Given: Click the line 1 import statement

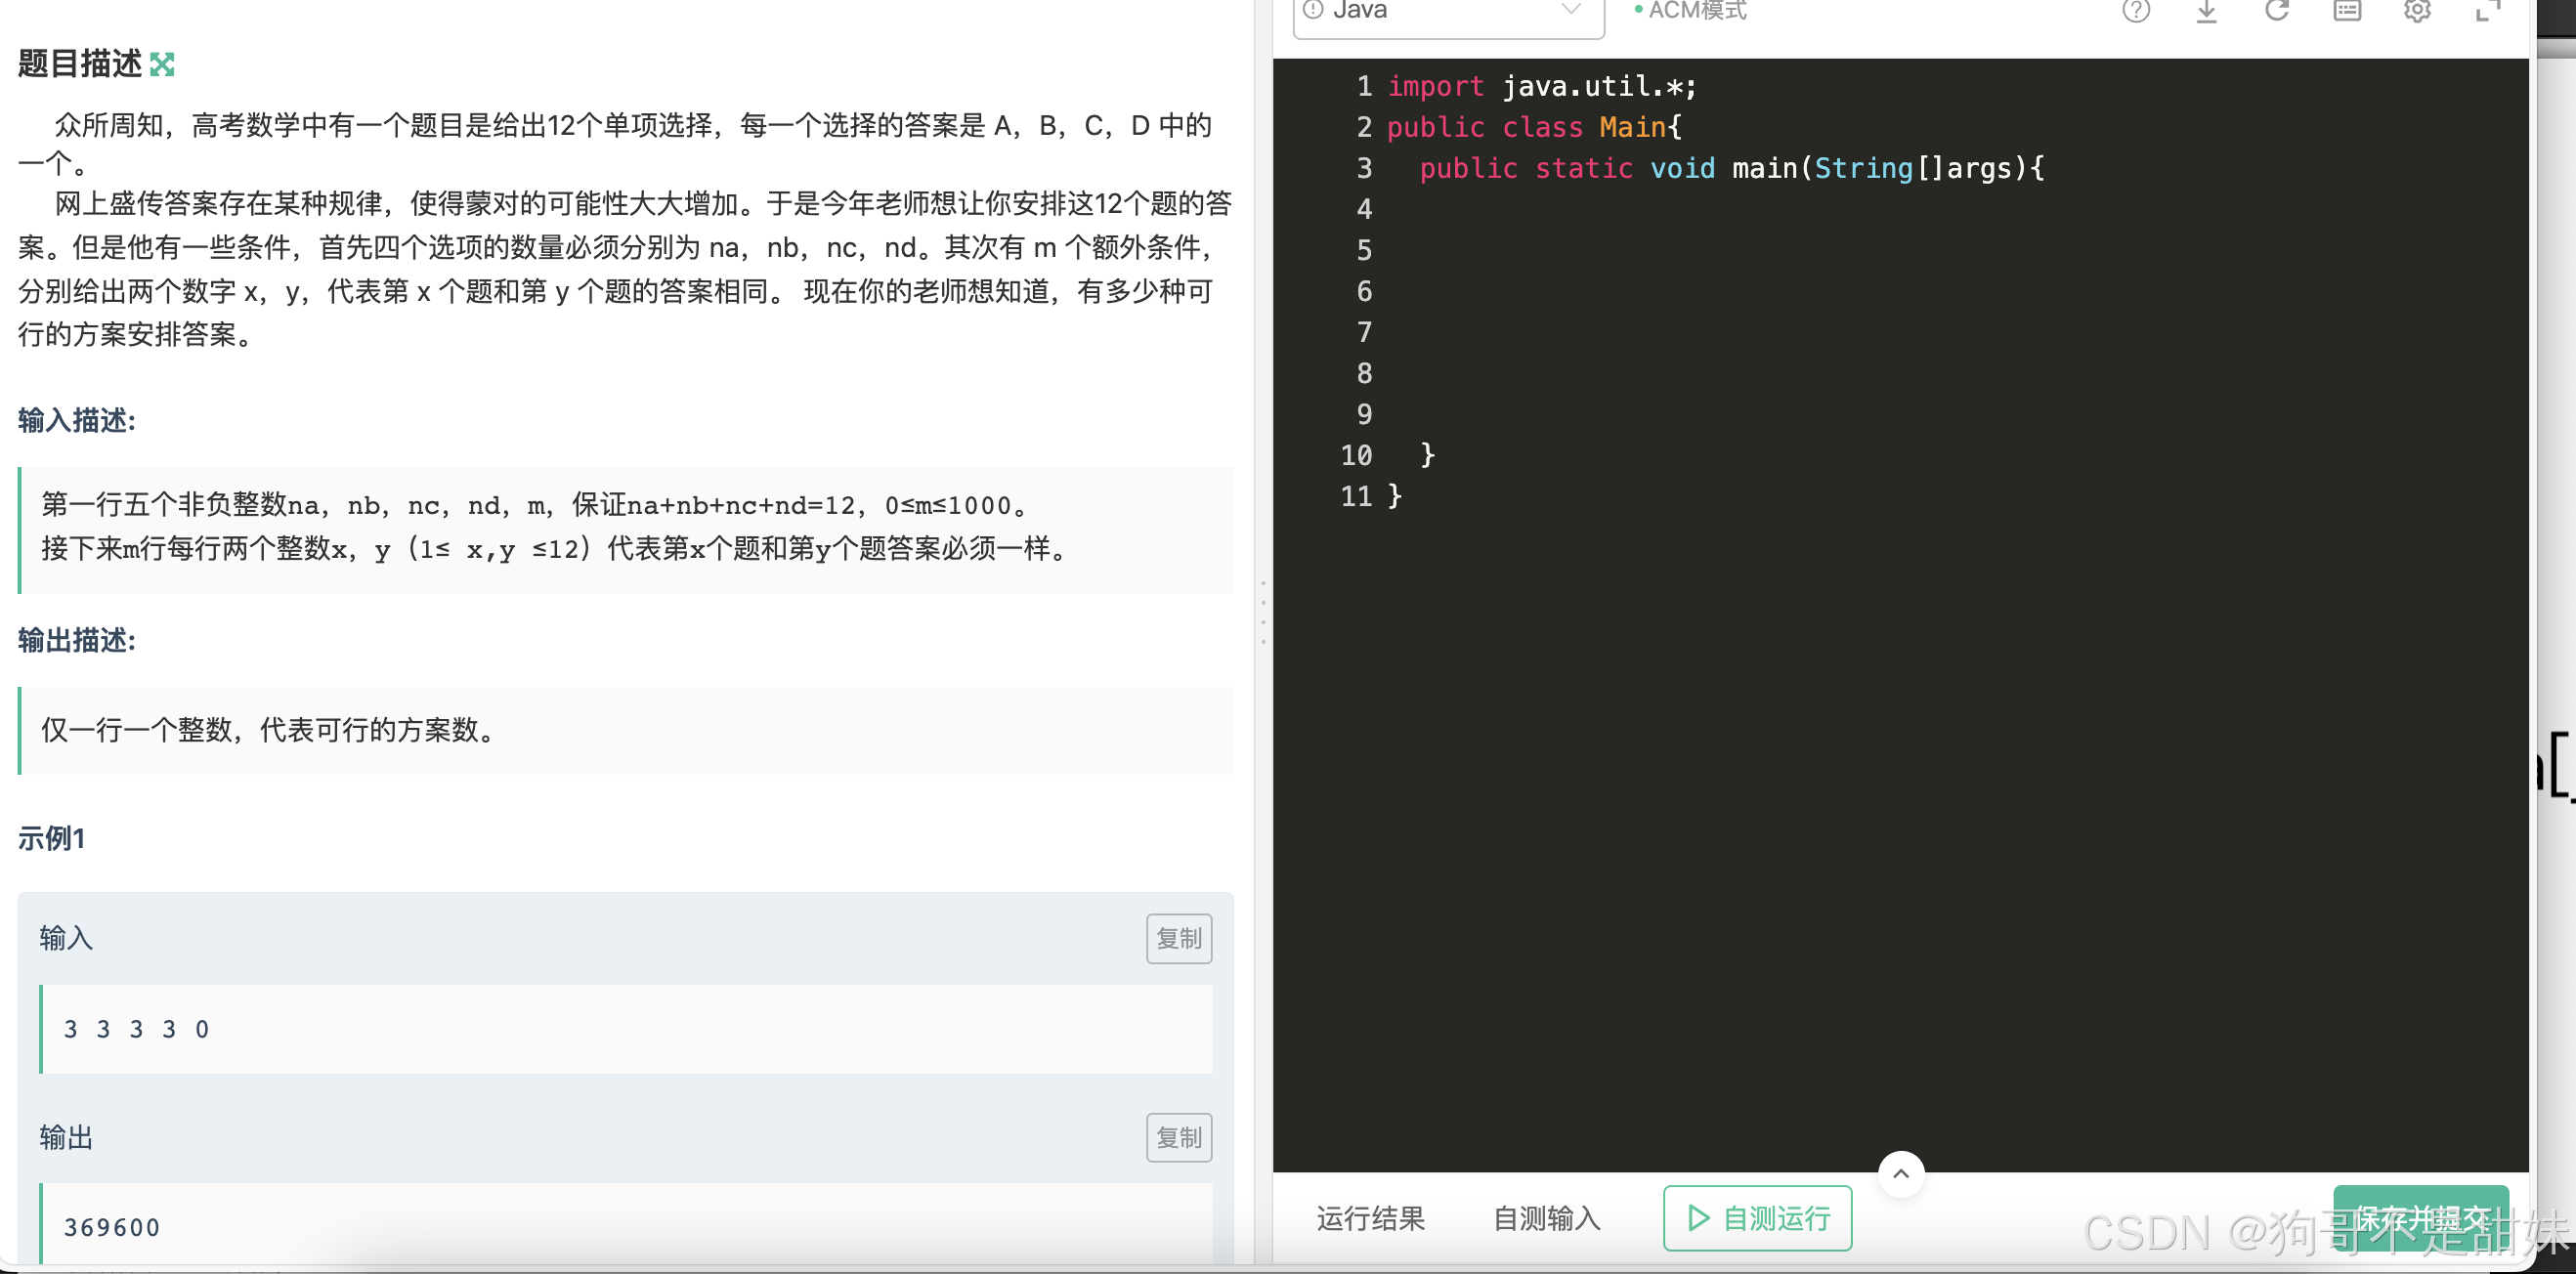Looking at the screenshot, I should coord(1541,87).
